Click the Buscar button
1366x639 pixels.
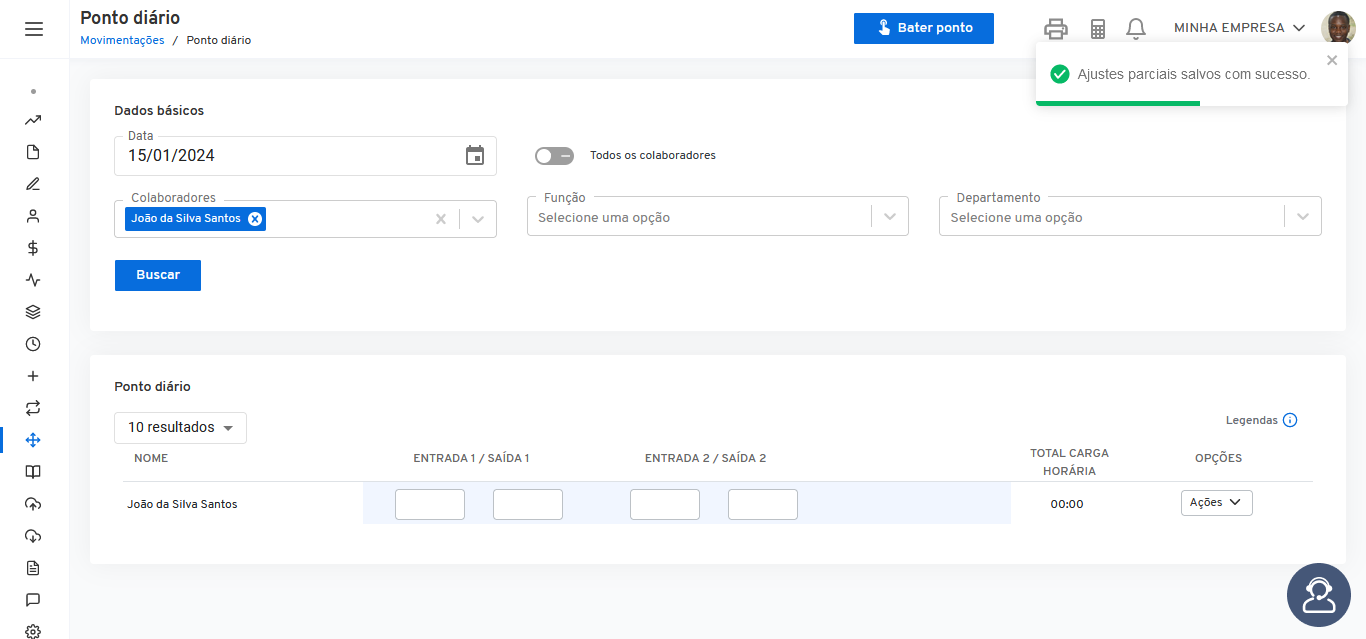[x=158, y=275]
